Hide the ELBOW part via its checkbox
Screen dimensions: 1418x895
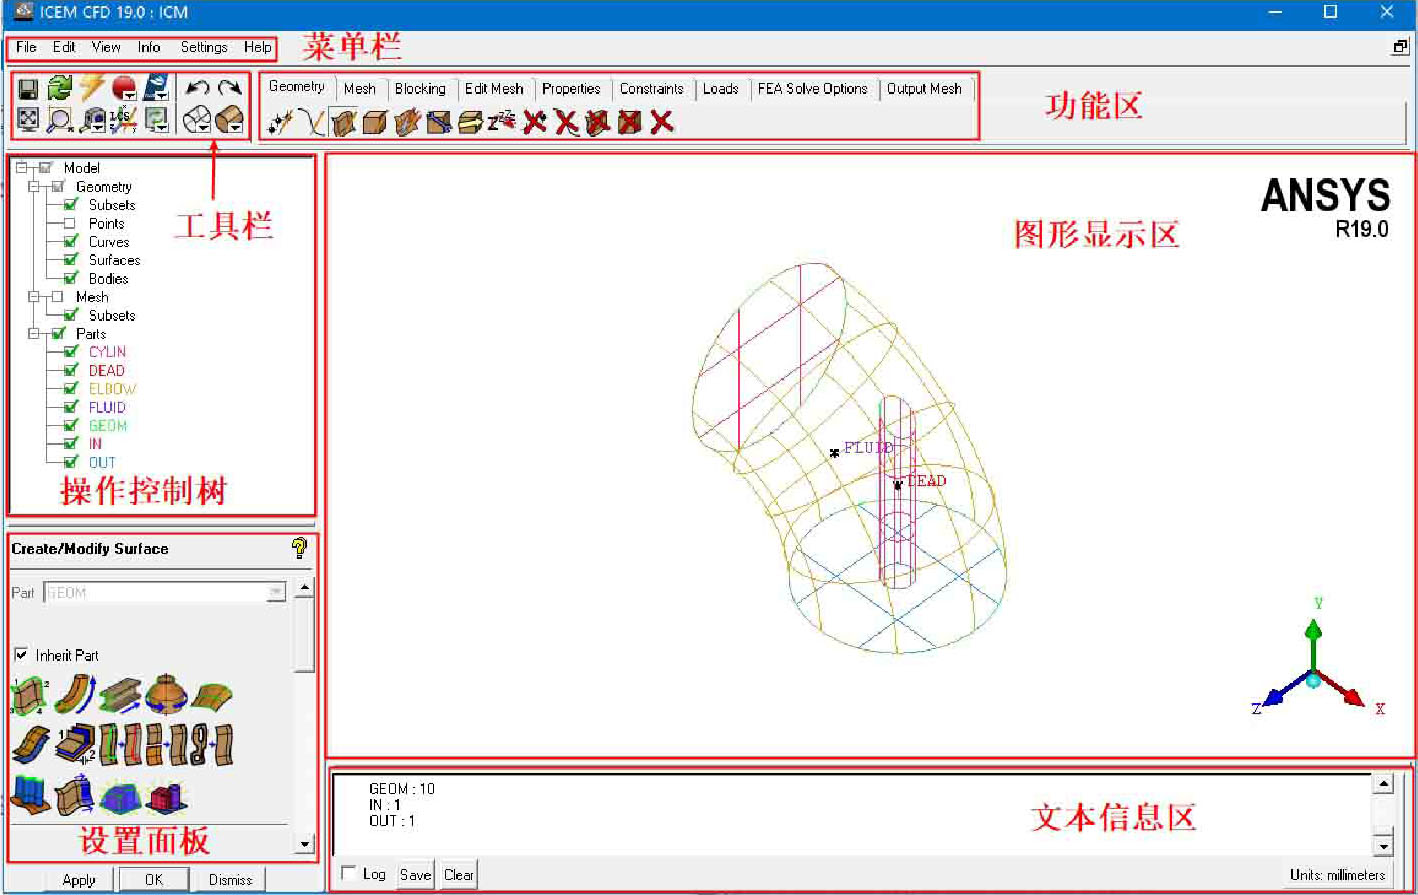71,389
